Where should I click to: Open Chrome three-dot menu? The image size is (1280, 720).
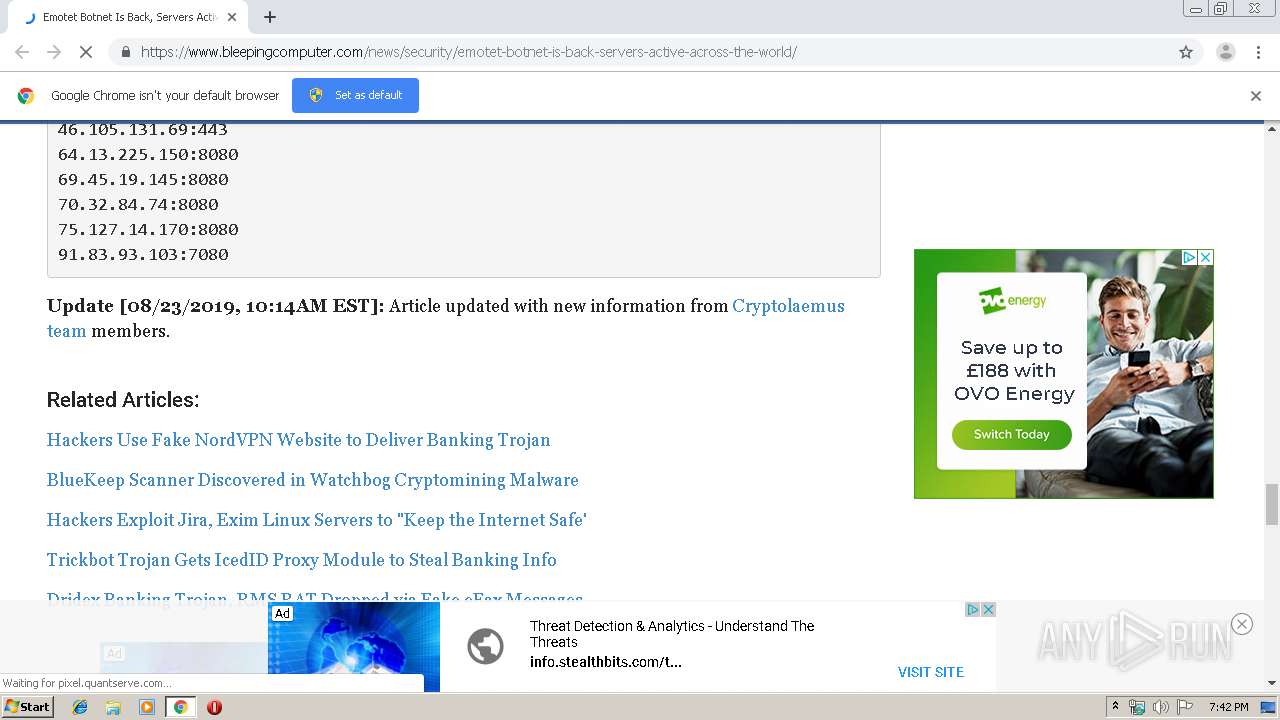click(1258, 52)
